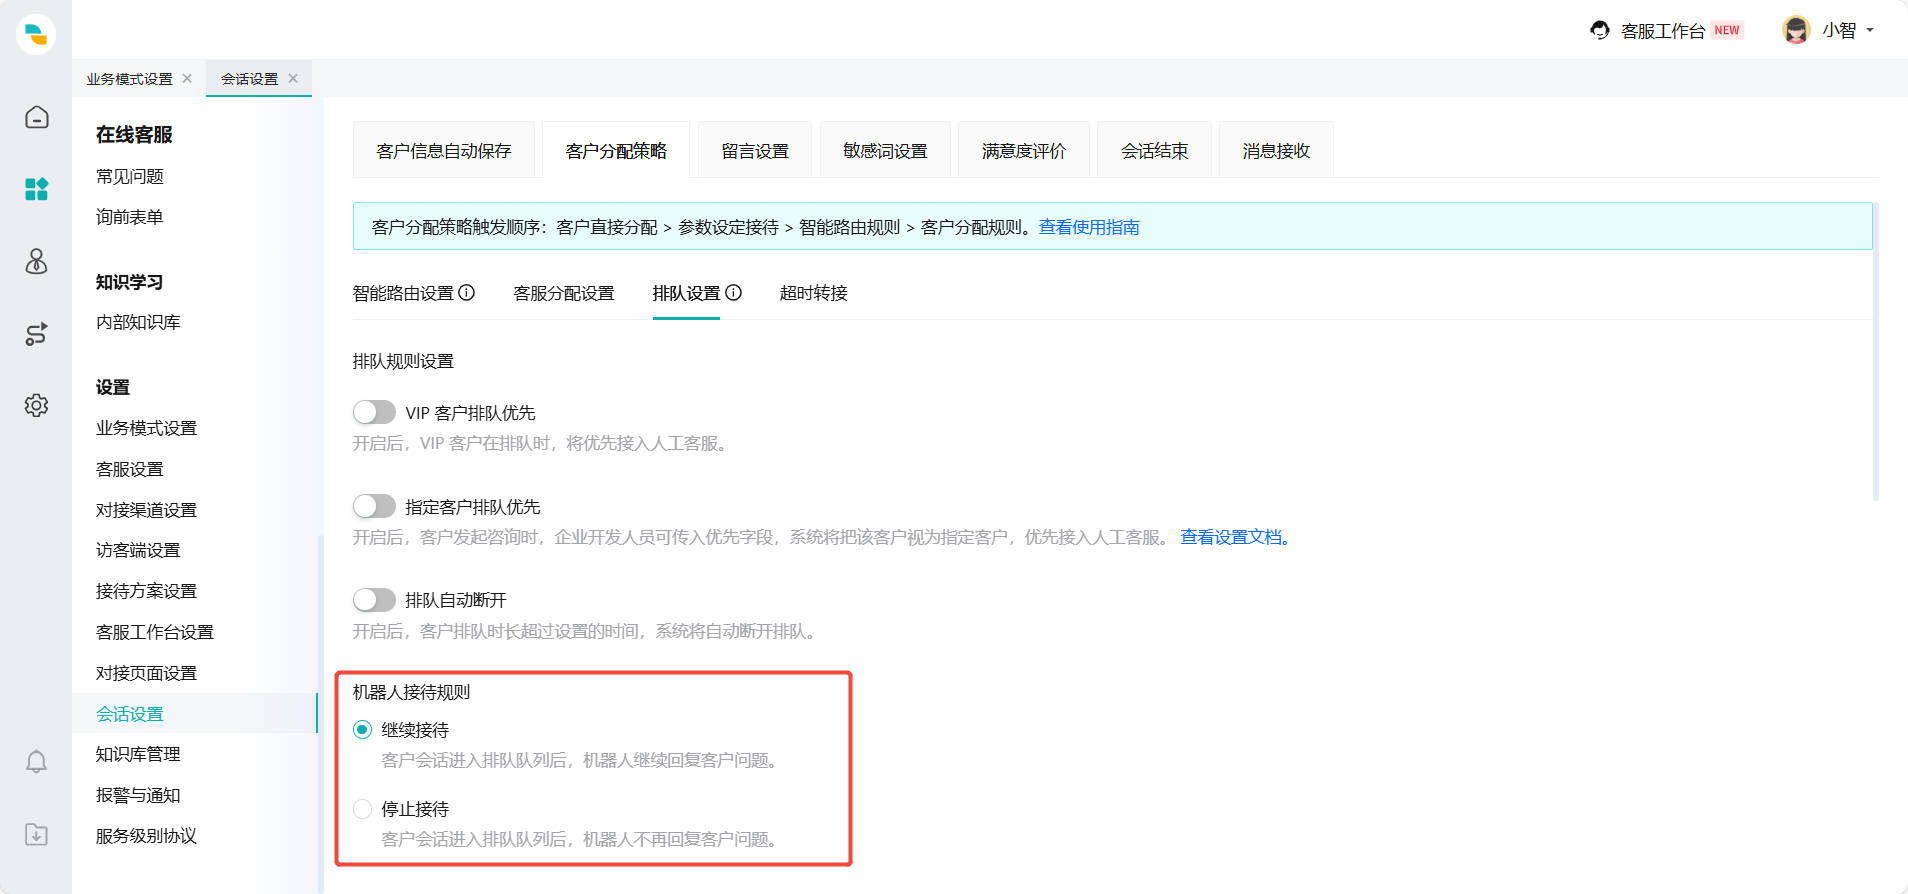Go to 对接渠道设置 in sidebar
1908x894 pixels.
point(146,510)
